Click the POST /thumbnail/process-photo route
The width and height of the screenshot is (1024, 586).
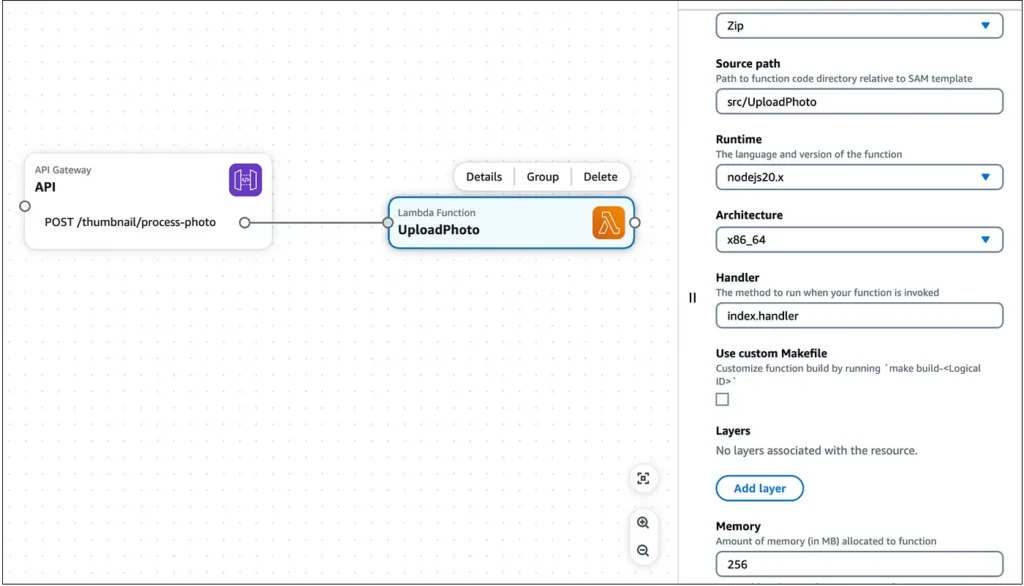(x=130, y=222)
